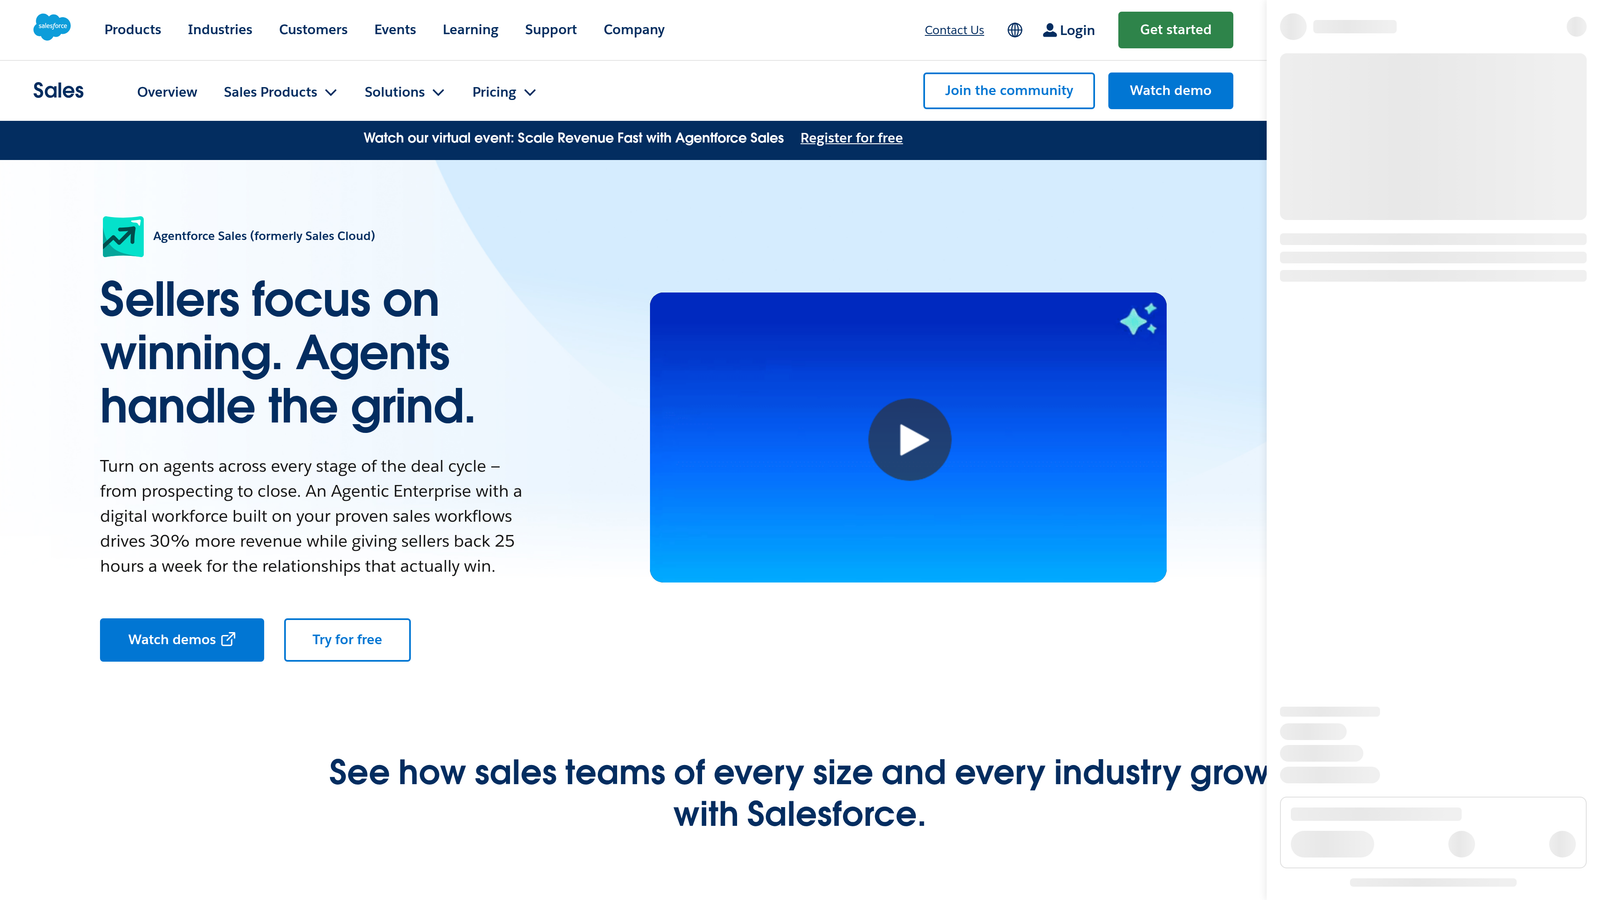
Task: Click the Agentforce Sales chart icon
Action: [x=123, y=237]
